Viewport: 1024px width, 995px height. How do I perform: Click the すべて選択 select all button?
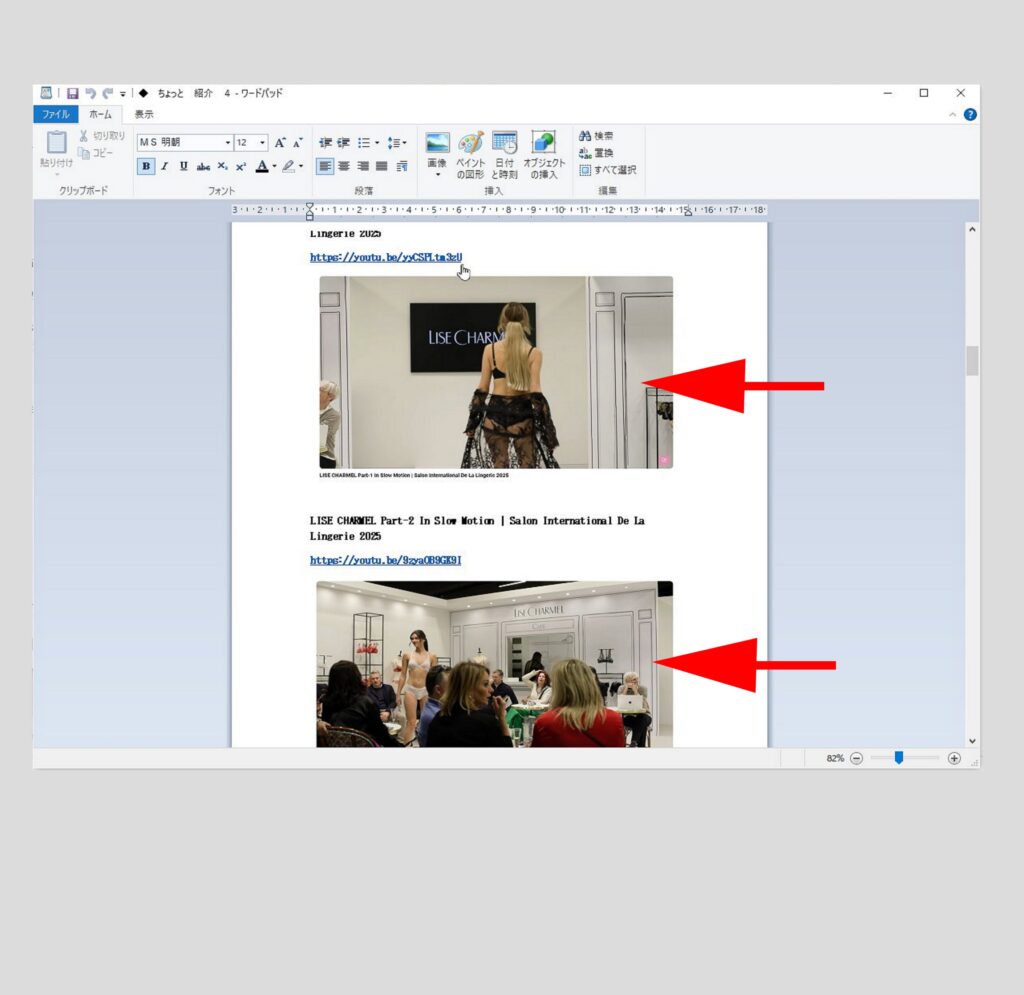[x=607, y=170]
